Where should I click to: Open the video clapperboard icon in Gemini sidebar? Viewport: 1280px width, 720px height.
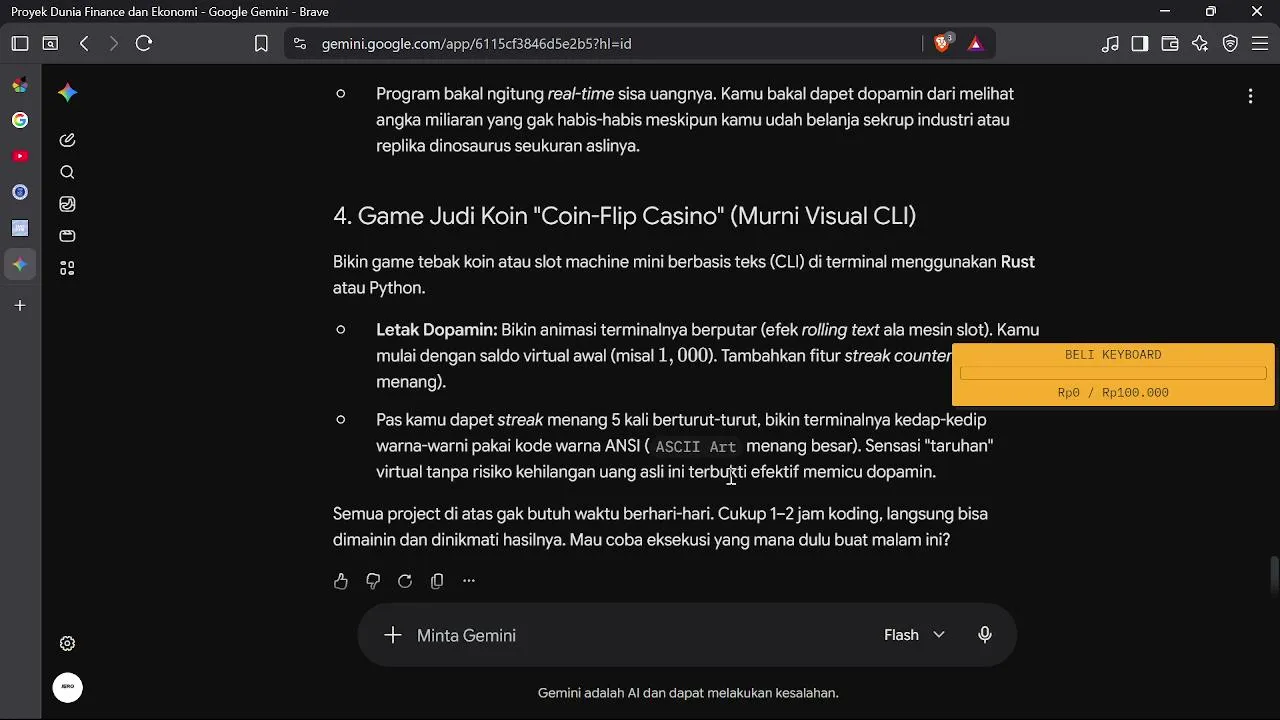pos(67,236)
